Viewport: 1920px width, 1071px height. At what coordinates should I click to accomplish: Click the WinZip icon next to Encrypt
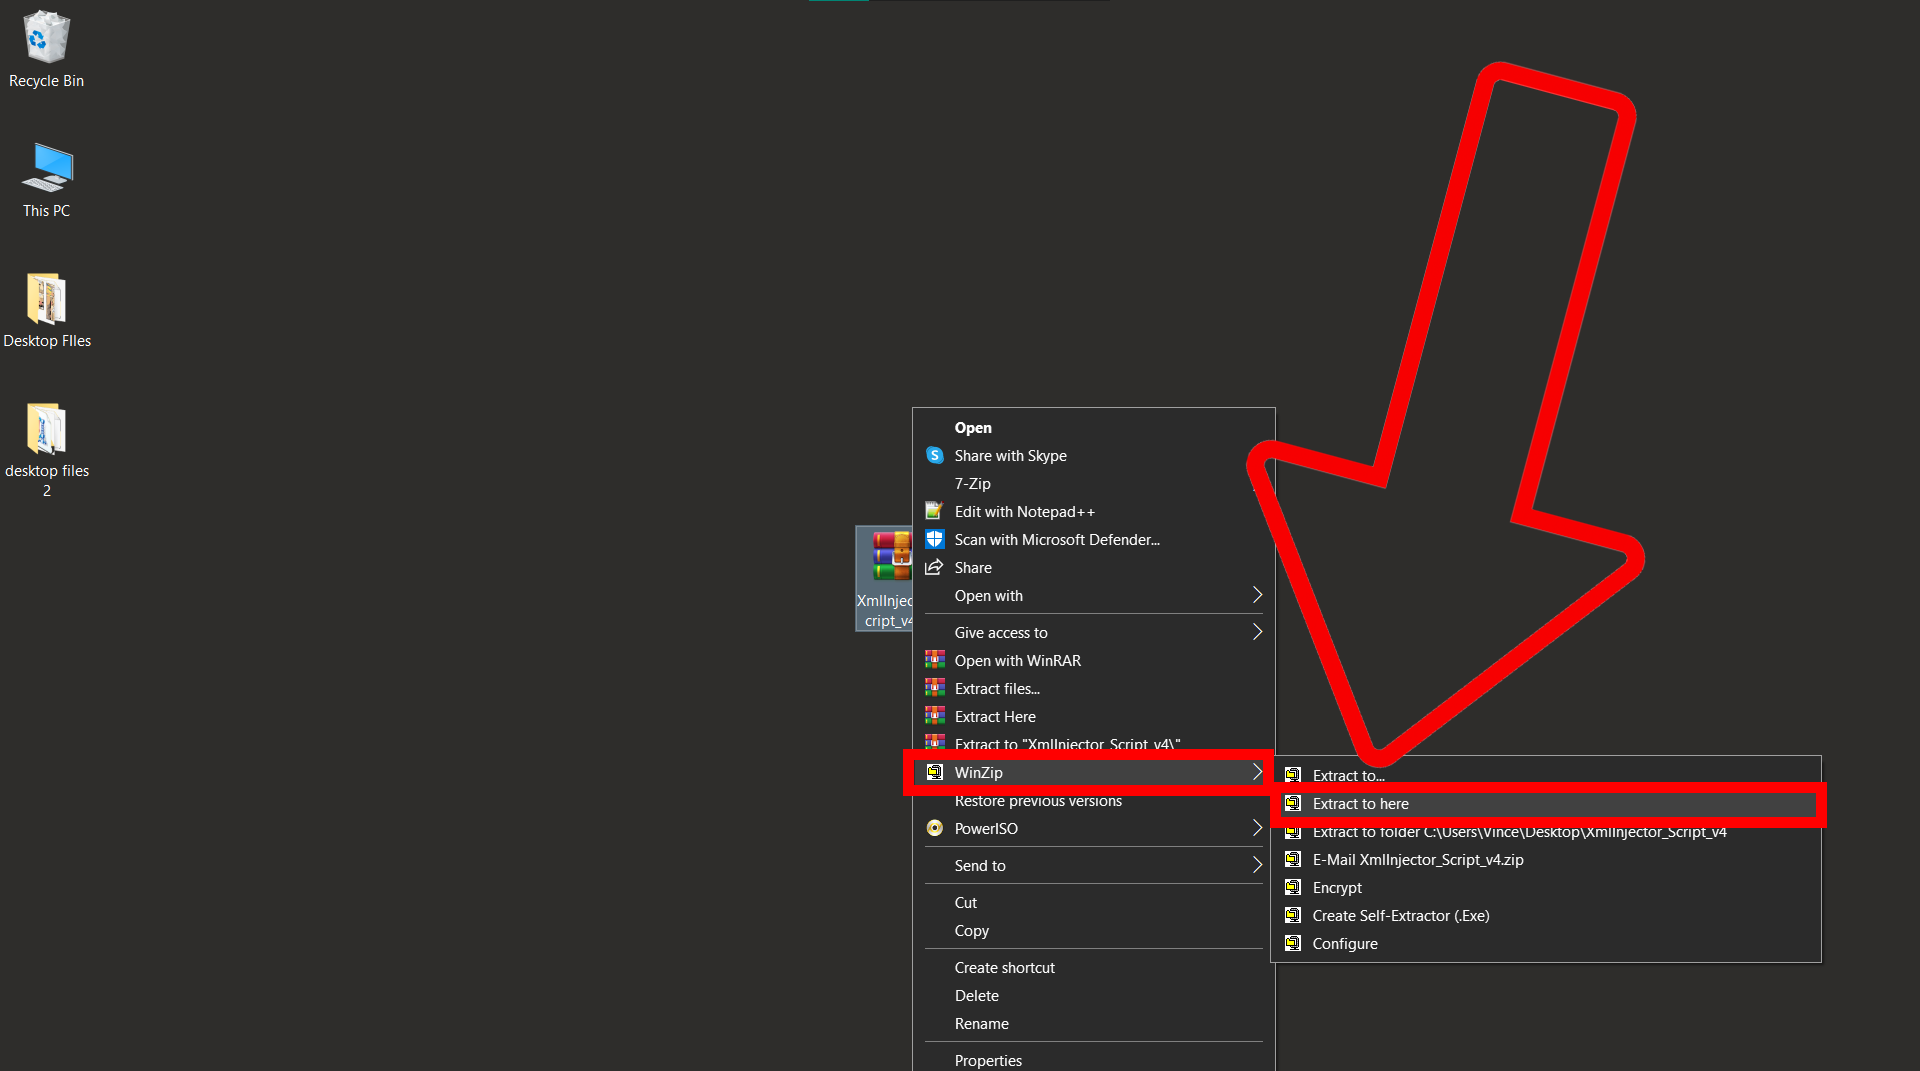1292,887
